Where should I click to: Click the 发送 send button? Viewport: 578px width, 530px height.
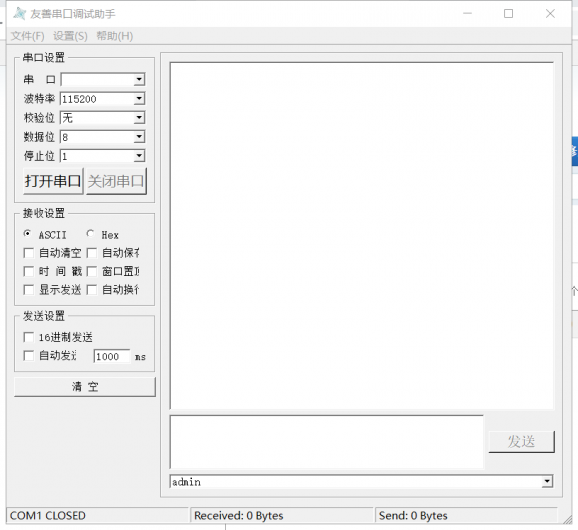tap(521, 442)
